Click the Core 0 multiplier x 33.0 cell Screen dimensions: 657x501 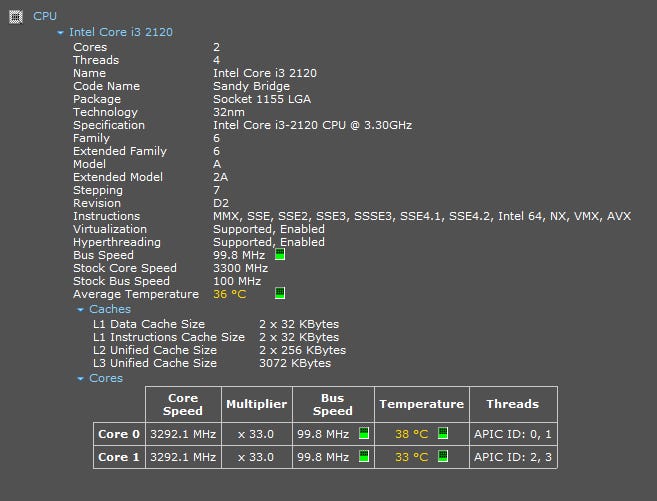tap(256, 434)
